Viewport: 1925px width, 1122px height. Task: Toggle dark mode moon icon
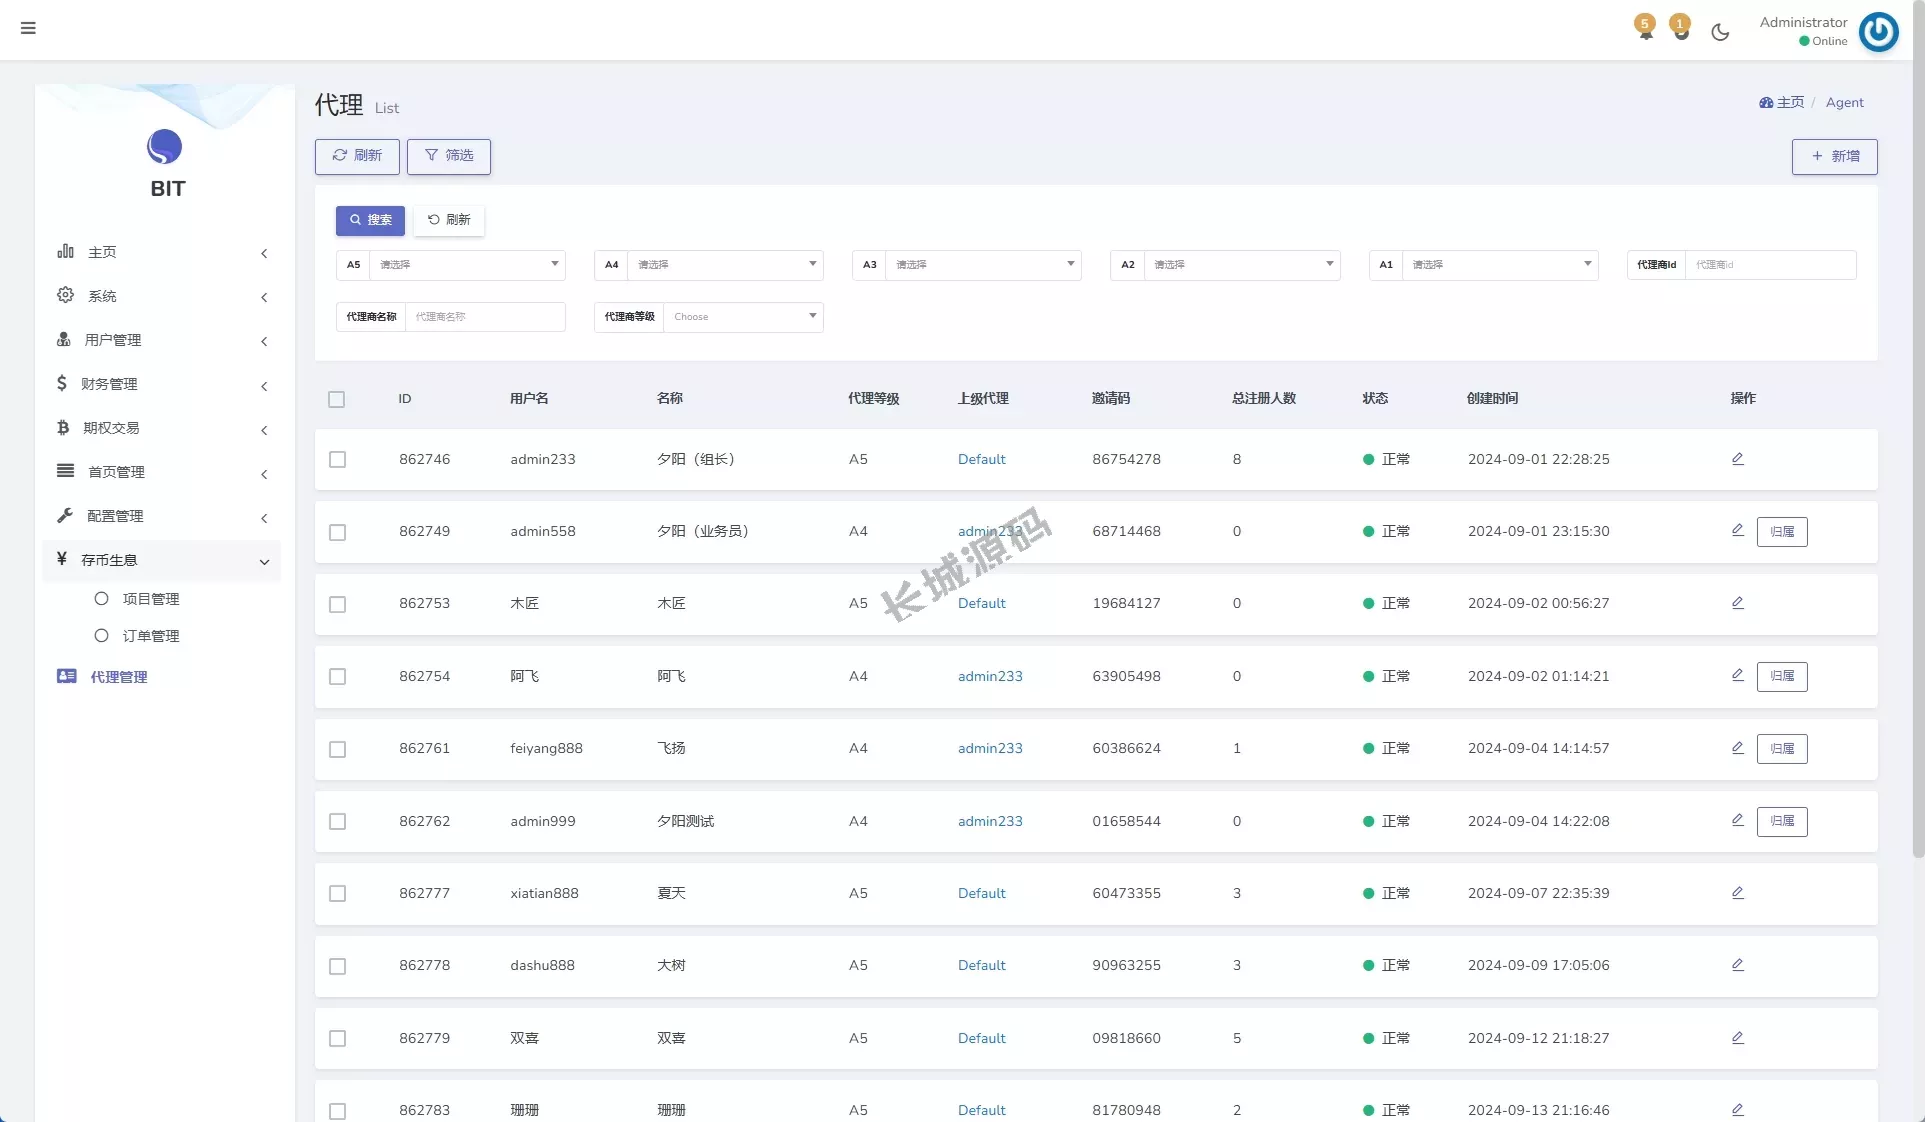click(1720, 32)
